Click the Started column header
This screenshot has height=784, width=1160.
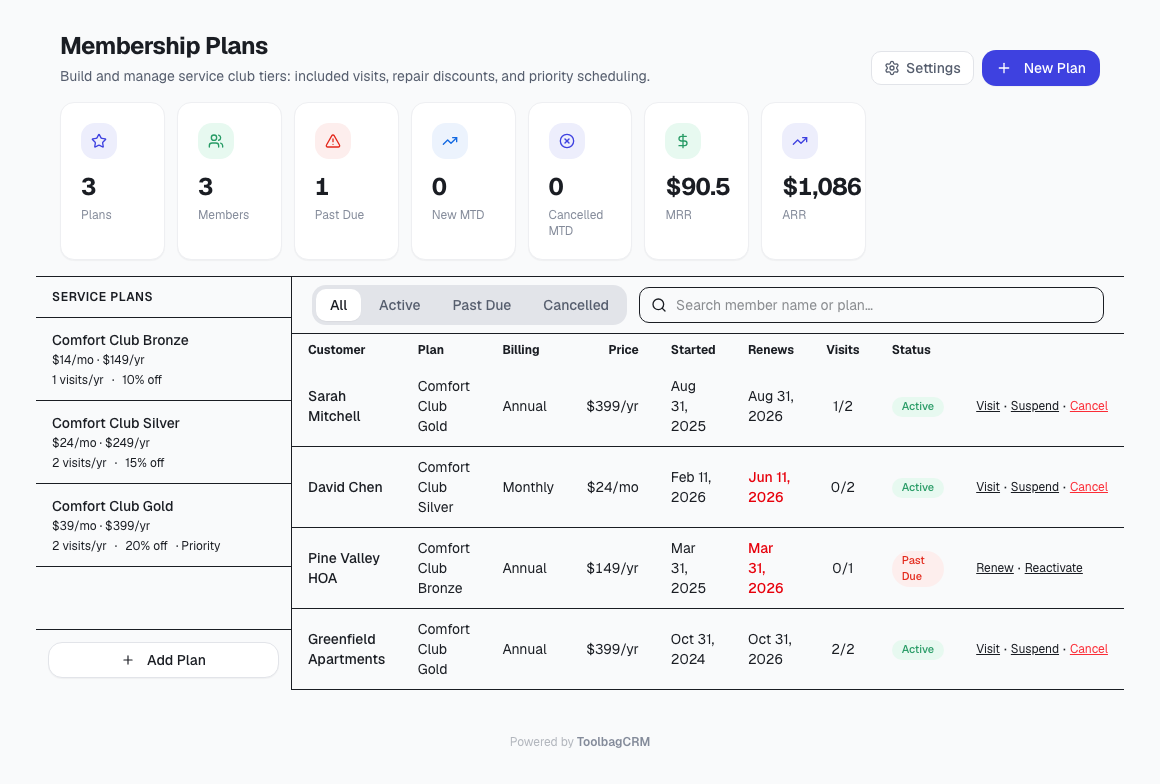[693, 350]
